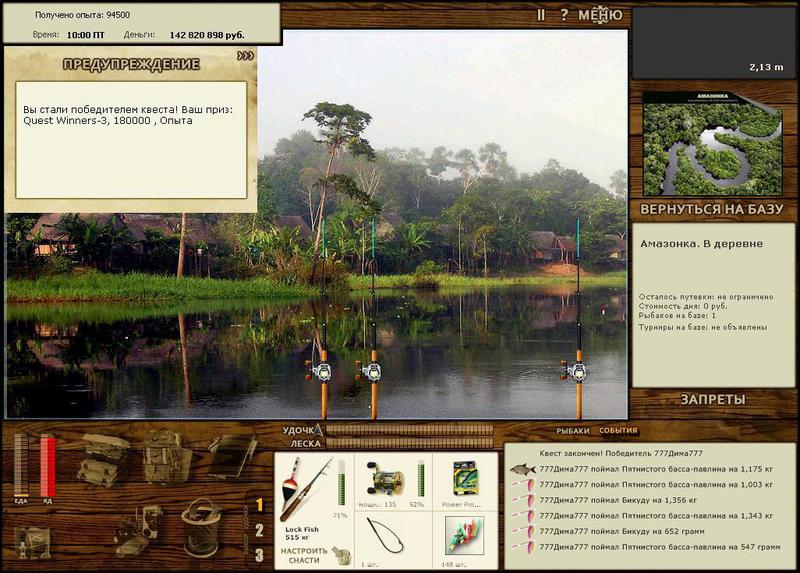
Task: Click the event text 'Бикуду на 1,356 кг'
Action: (660, 500)
